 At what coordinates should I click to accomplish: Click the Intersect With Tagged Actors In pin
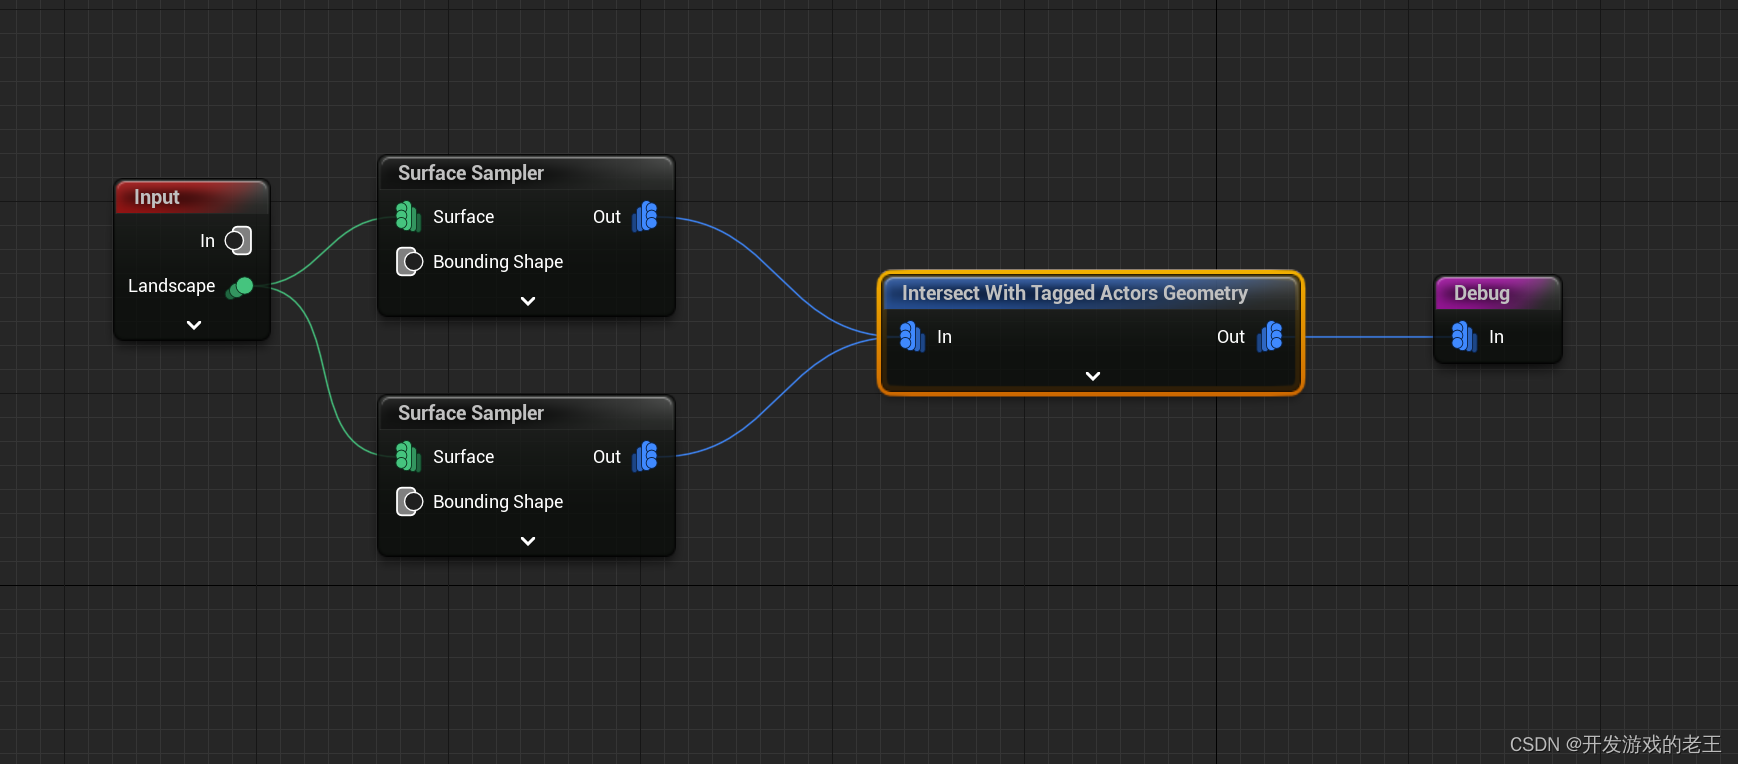pos(911,336)
